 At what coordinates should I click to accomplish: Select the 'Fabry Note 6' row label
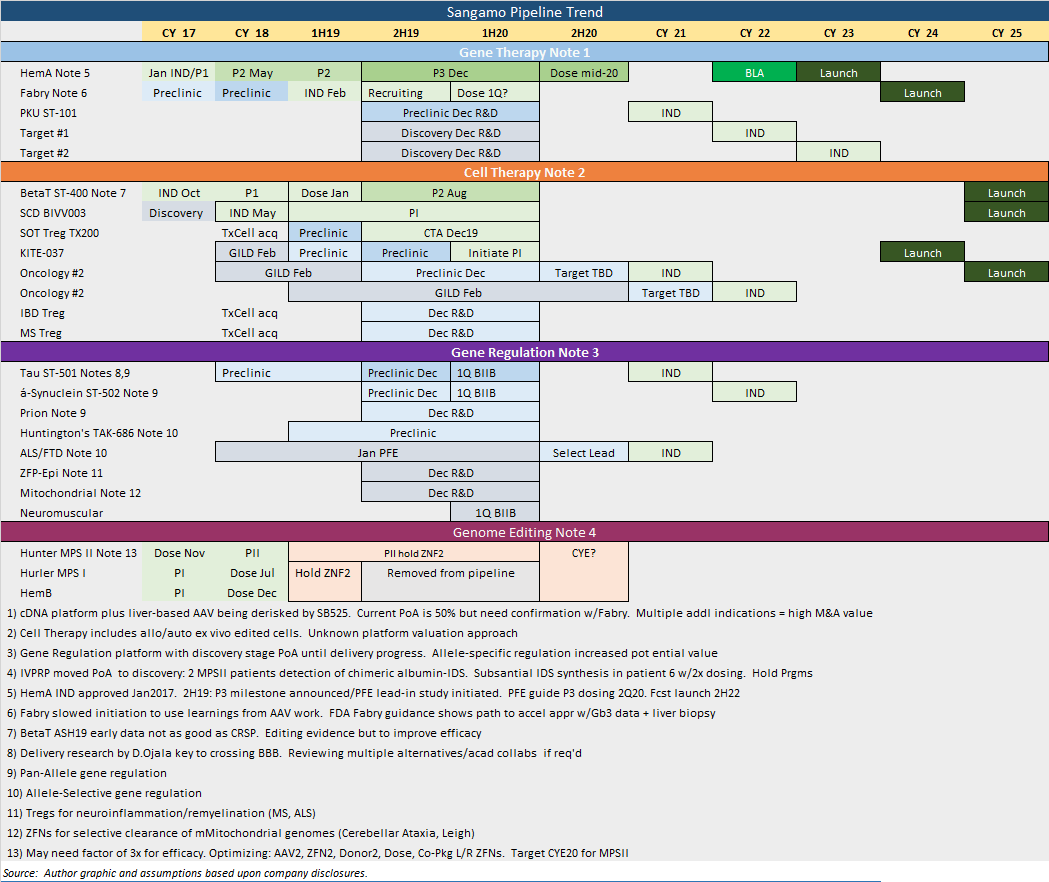click(54, 93)
